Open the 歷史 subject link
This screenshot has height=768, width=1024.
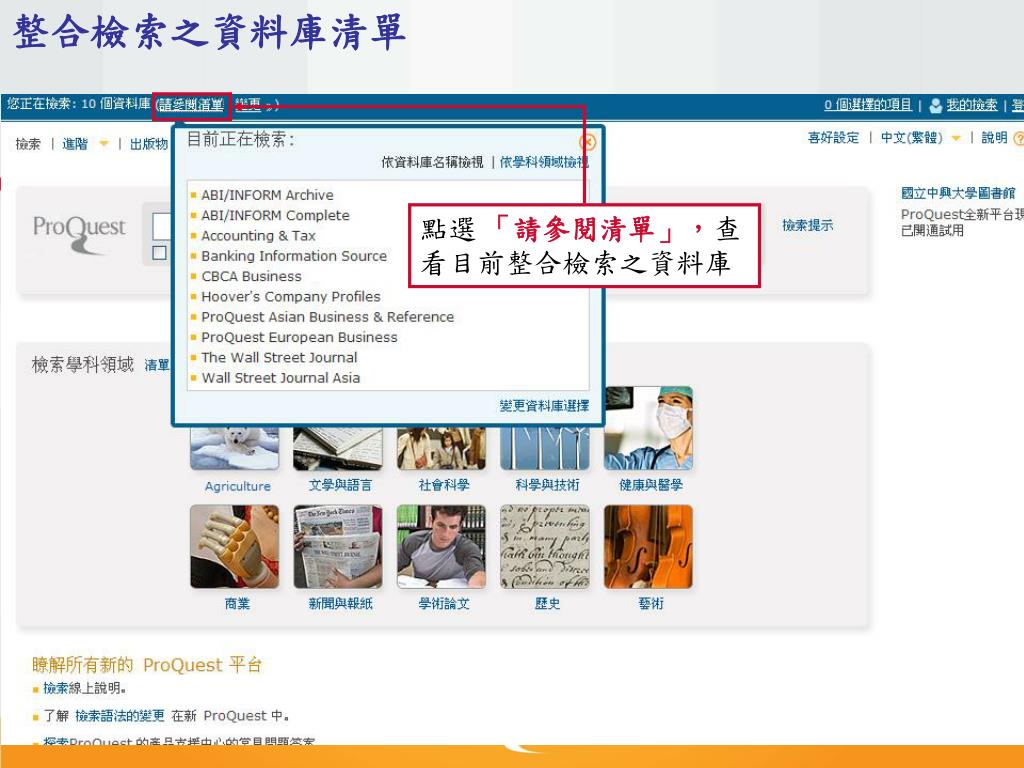pos(547,603)
